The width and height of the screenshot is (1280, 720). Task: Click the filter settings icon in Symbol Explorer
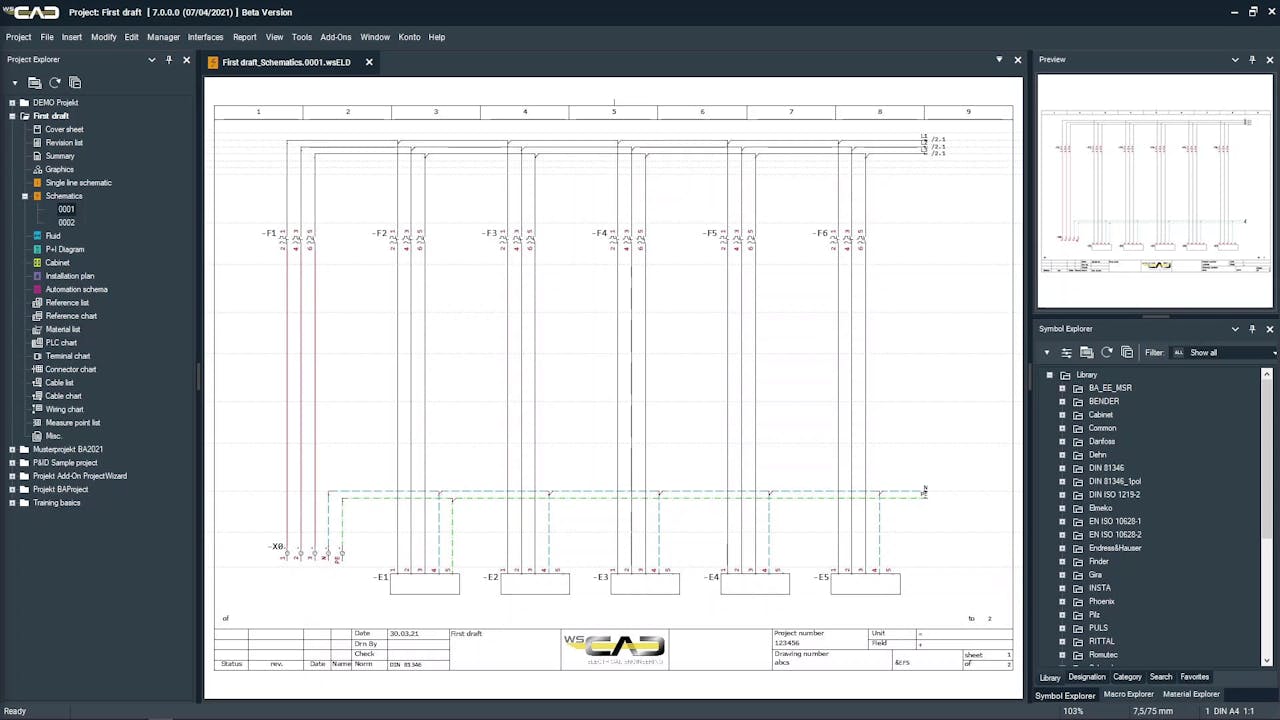[x=1067, y=352]
